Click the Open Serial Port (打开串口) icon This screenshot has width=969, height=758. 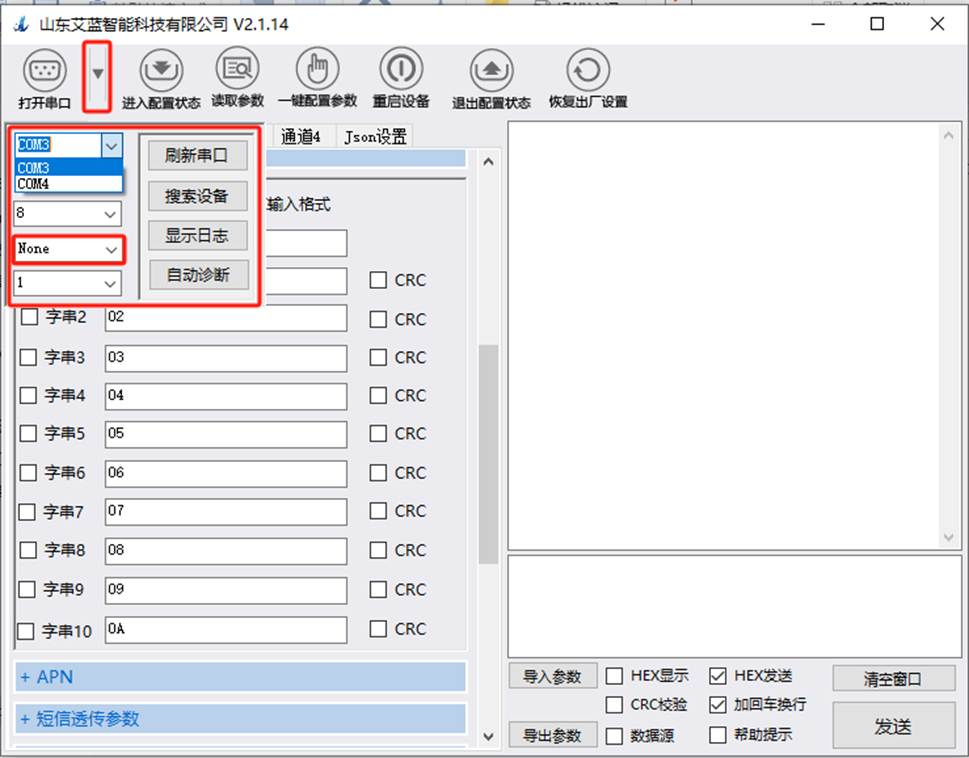click(44, 72)
